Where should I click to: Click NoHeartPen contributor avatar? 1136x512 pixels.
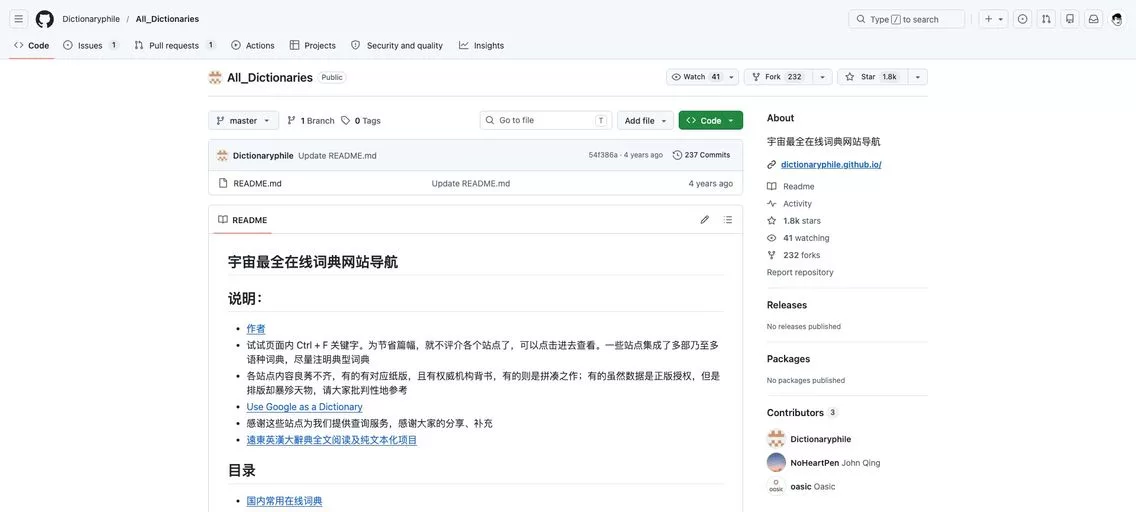click(776, 462)
